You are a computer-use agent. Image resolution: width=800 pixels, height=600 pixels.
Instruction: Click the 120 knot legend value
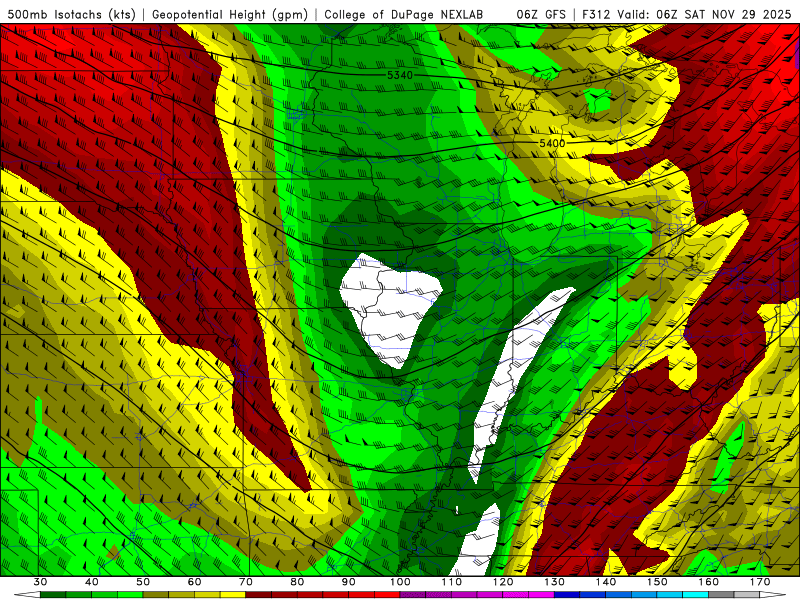pyautogui.click(x=503, y=582)
